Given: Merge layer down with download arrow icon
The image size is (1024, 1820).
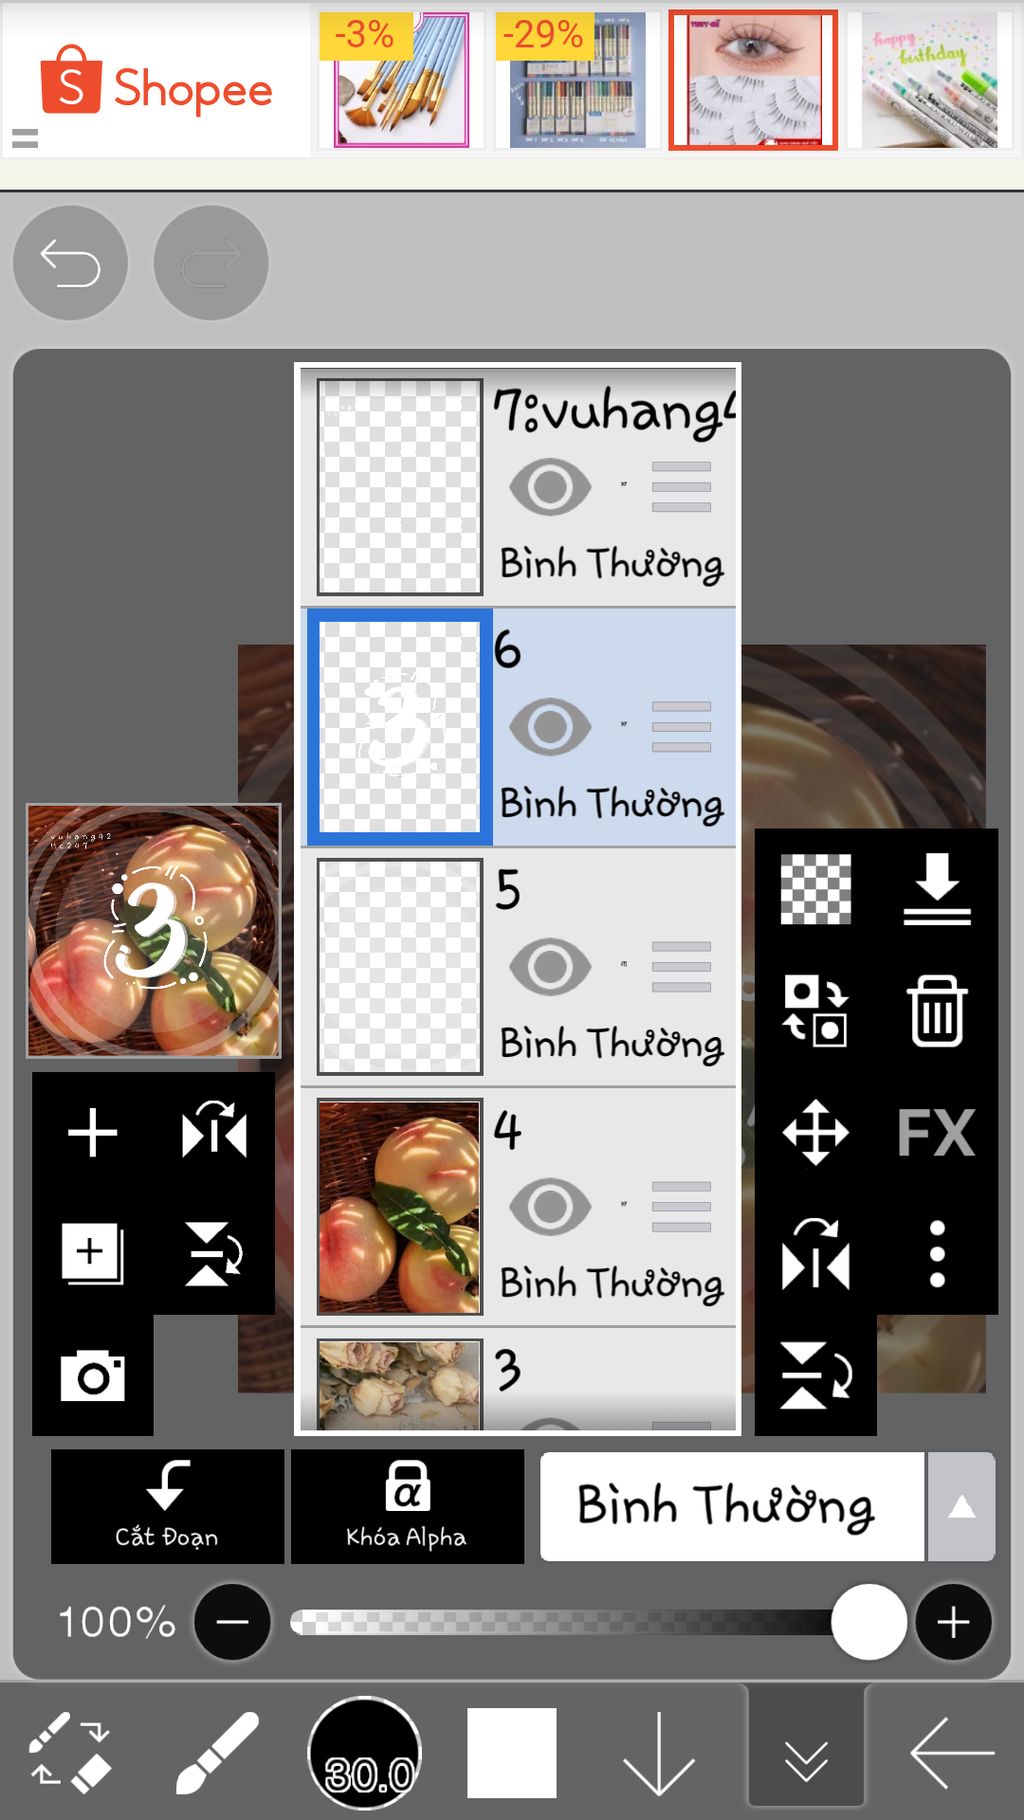Looking at the screenshot, I should pos(936,889).
